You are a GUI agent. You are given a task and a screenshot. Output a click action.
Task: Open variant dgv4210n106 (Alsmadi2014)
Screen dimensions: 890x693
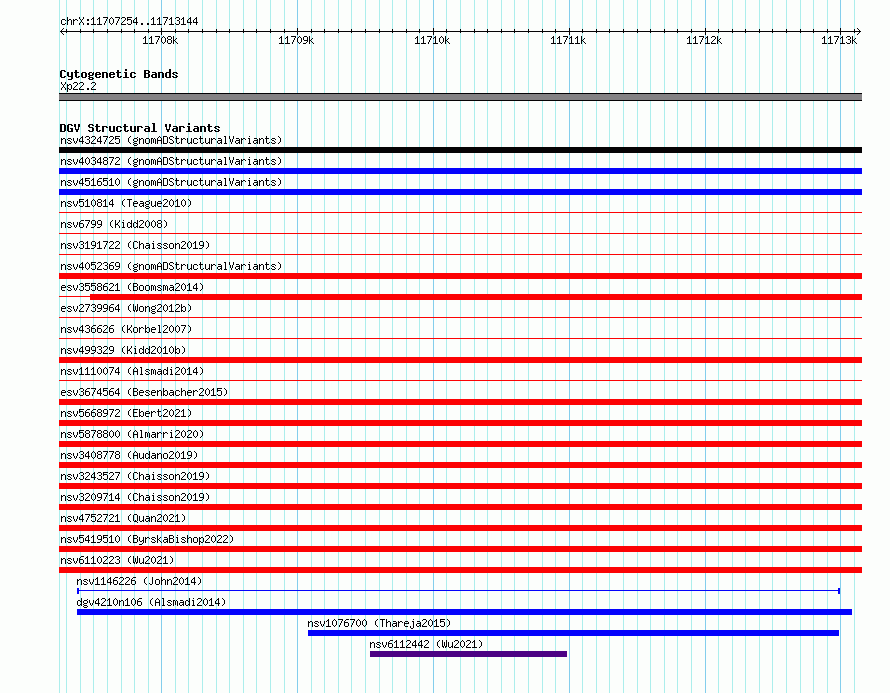(151, 602)
